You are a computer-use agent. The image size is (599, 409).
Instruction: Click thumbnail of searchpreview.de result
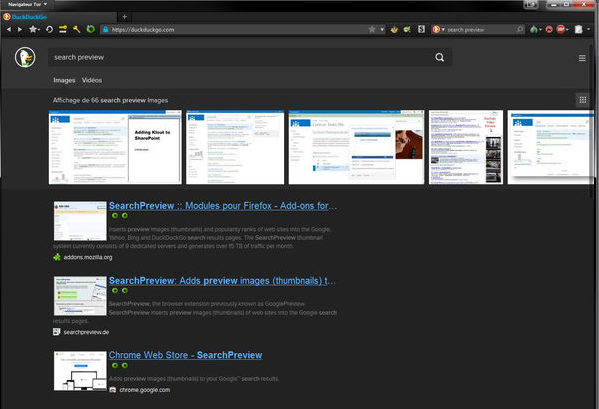pyautogui.click(x=80, y=296)
